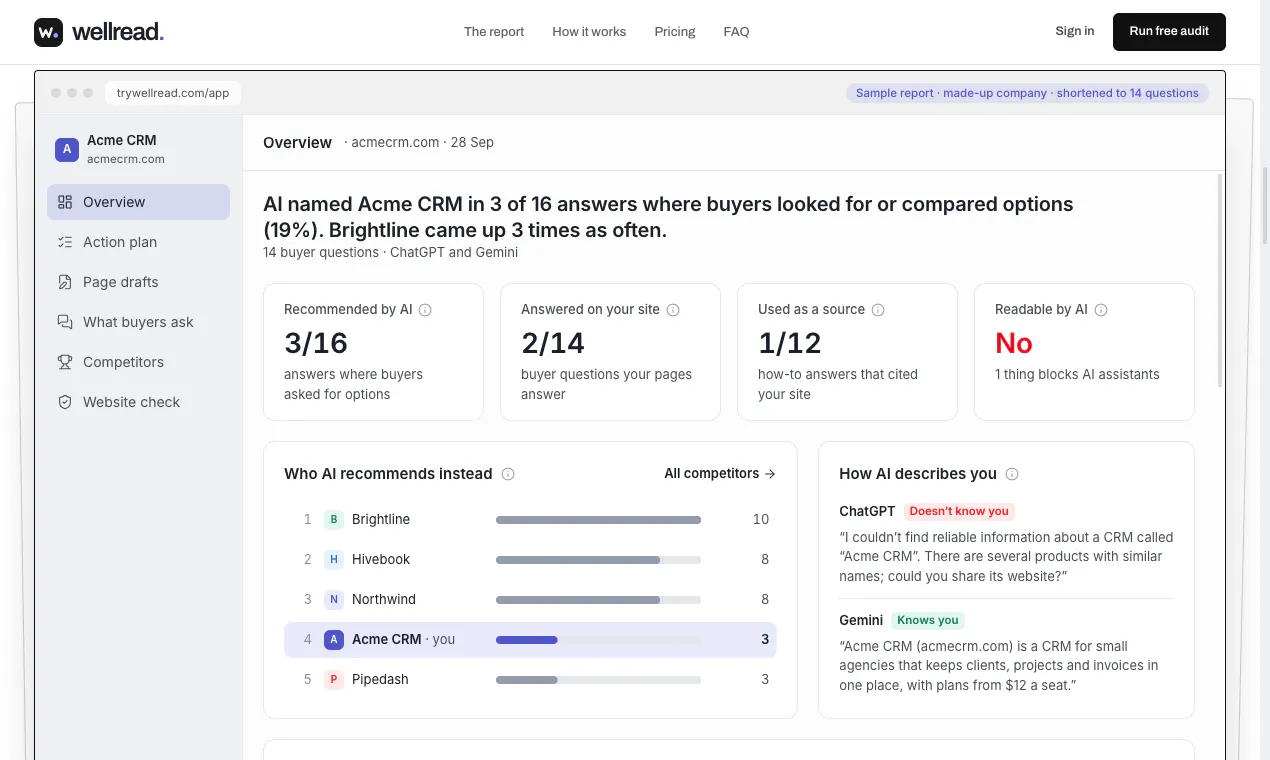Click the Northwind badge icon
Screen dimensions: 1270x760
point(334,599)
